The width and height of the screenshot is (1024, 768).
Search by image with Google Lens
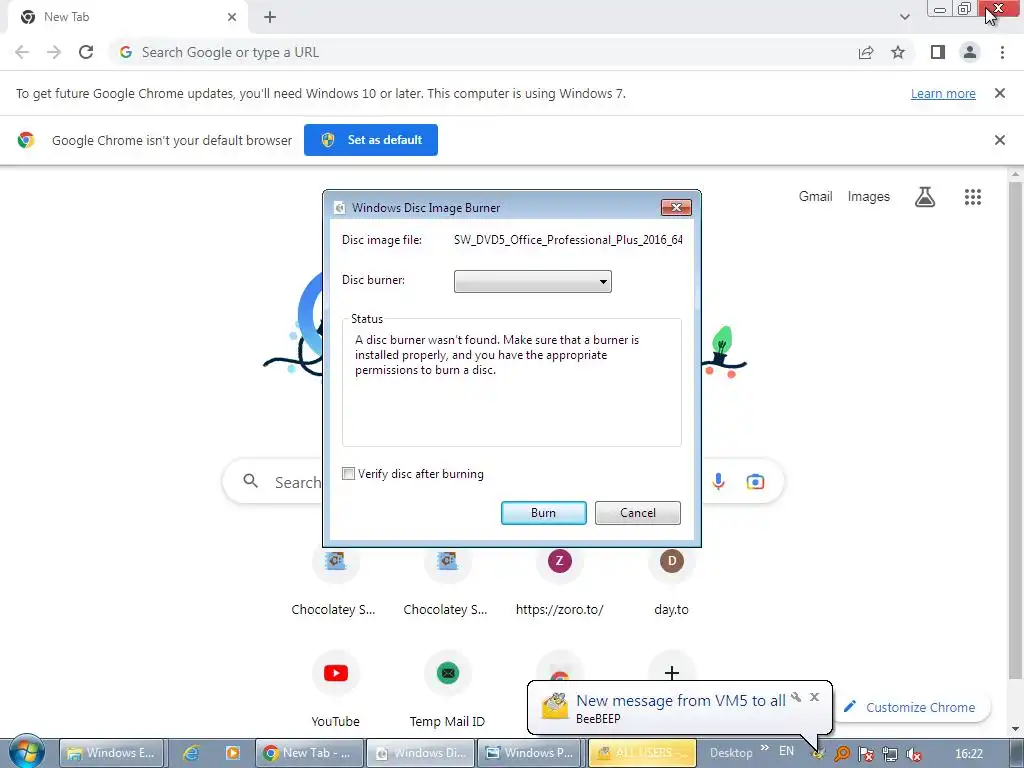755,482
